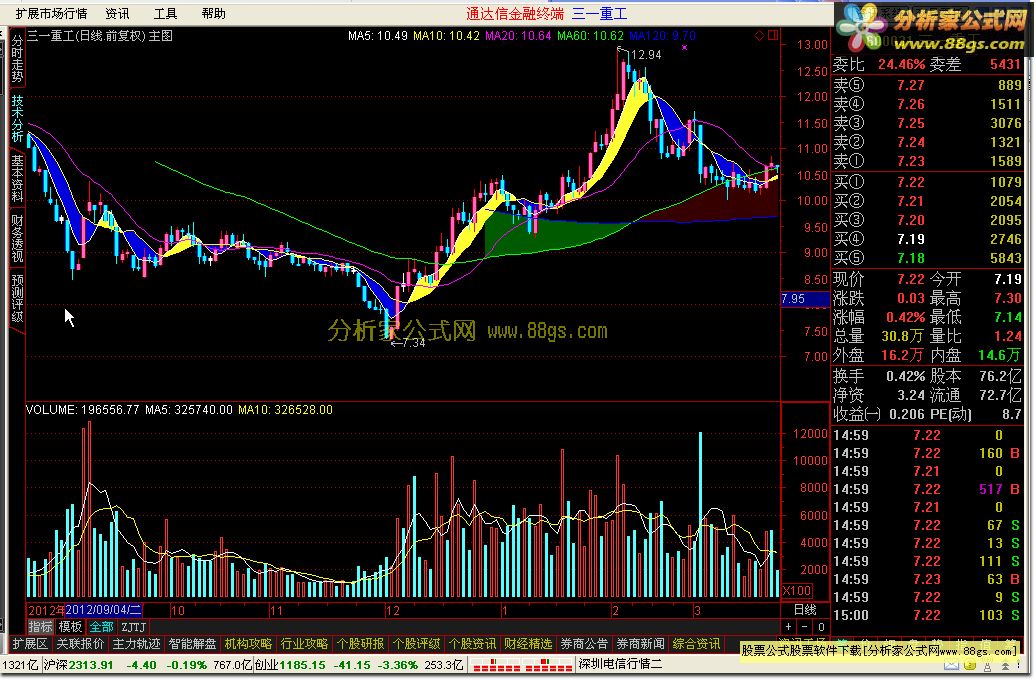Open the 帮助 menu
Screen dimensions: 1036x680
(213, 13)
